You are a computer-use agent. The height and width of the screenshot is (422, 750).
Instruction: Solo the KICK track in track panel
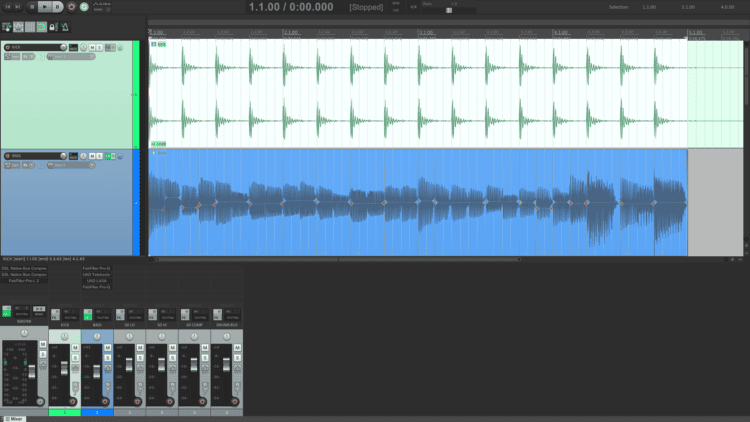pos(99,47)
